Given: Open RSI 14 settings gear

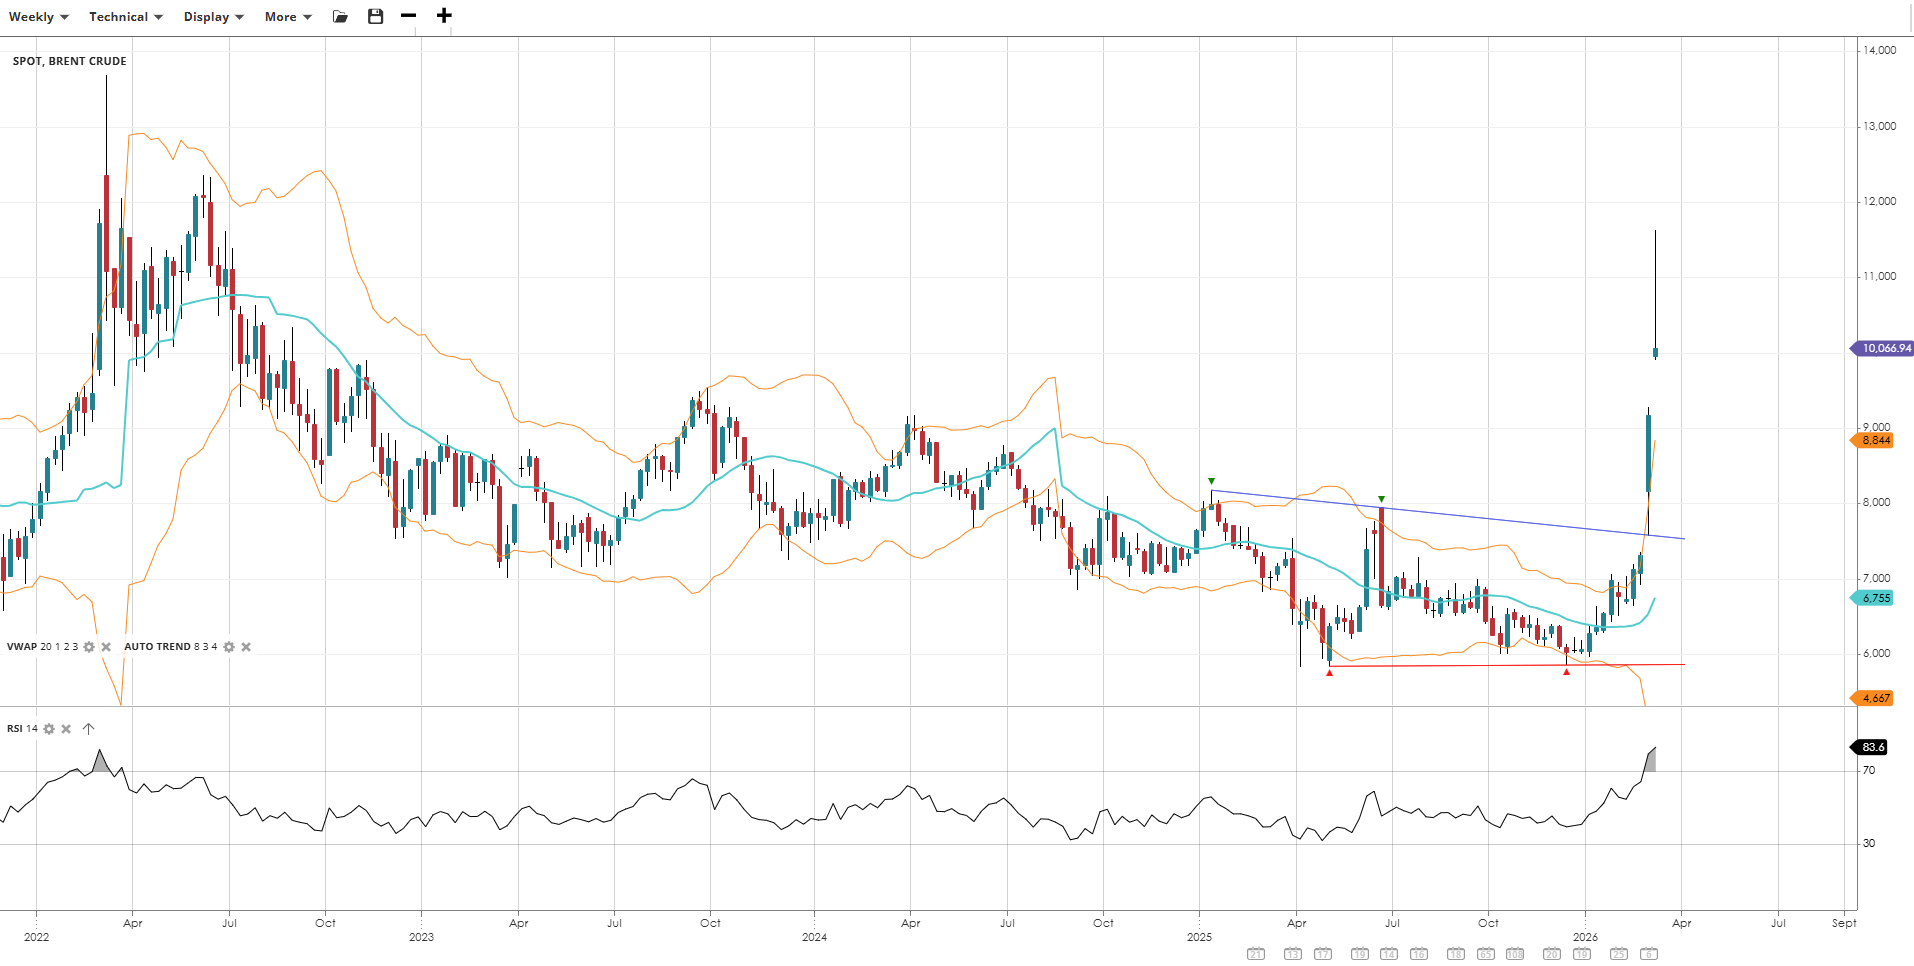Looking at the screenshot, I should click(x=49, y=729).
